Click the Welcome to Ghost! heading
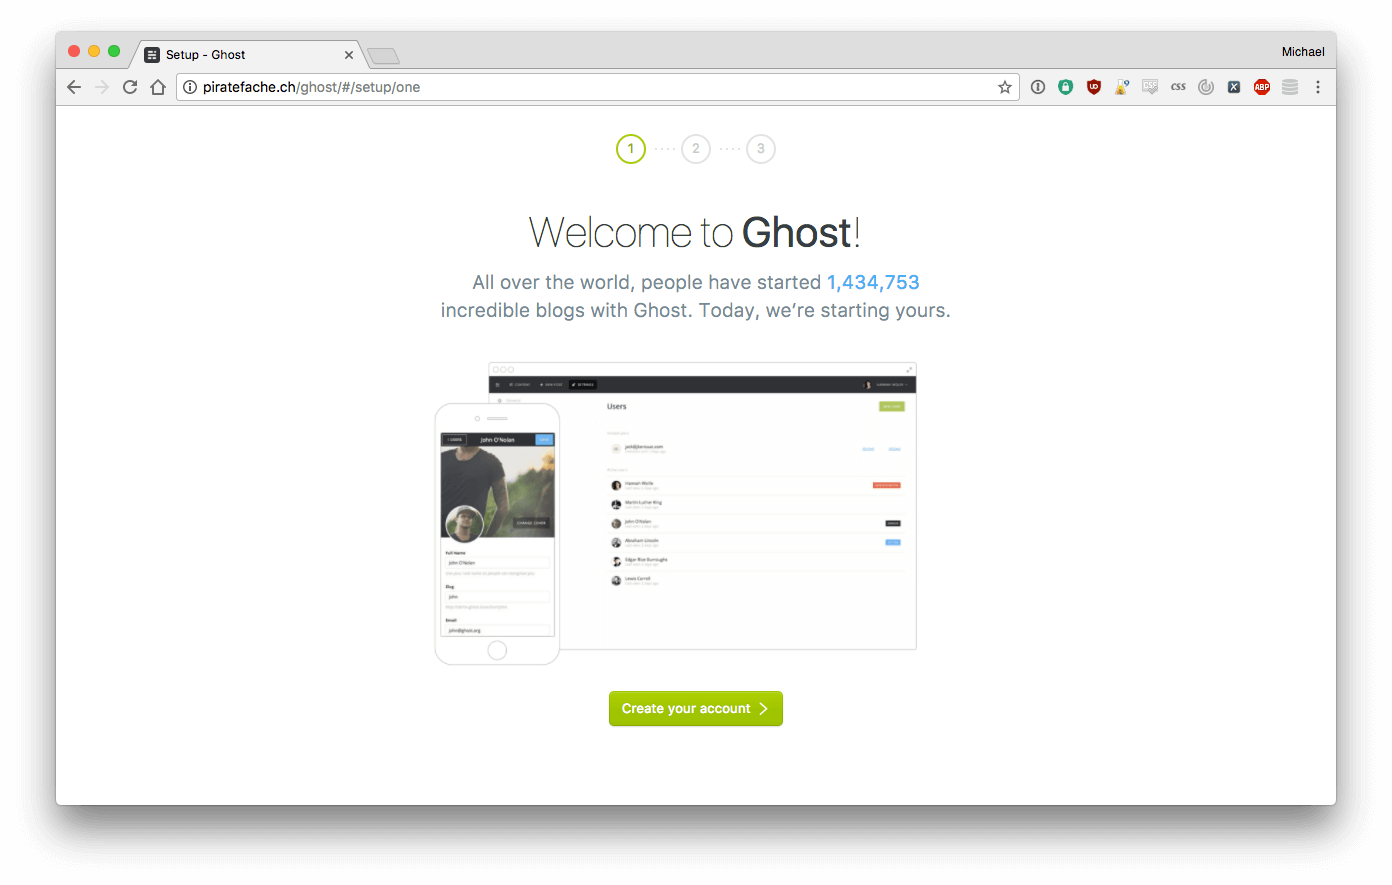1392x885 pixels. 695,232
